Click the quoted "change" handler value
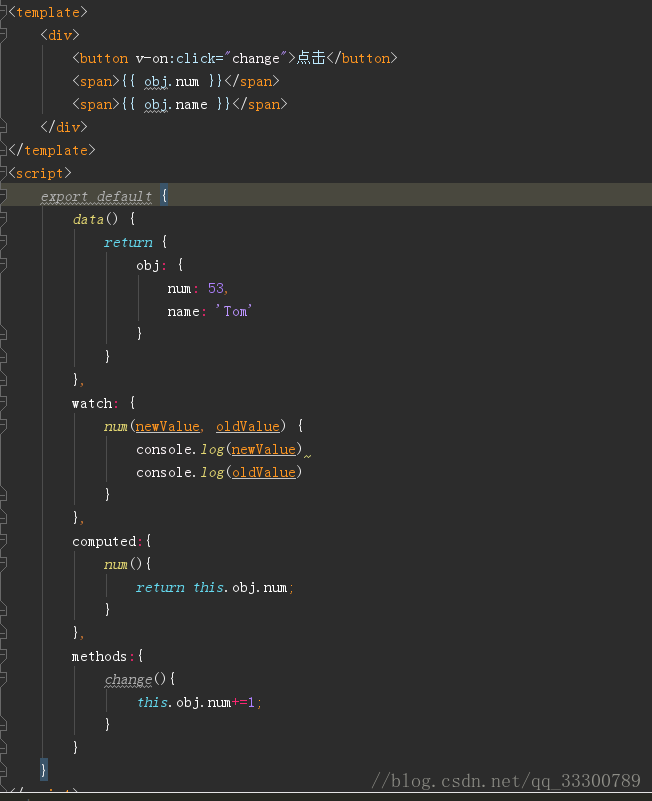Viewport: 652px width, 801px height. click(255, 58)
